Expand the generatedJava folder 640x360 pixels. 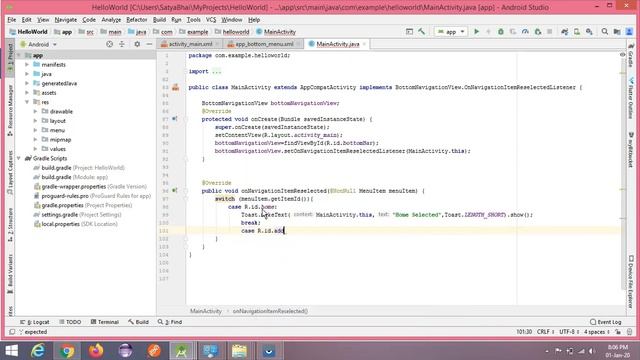(x=27, y=83)
